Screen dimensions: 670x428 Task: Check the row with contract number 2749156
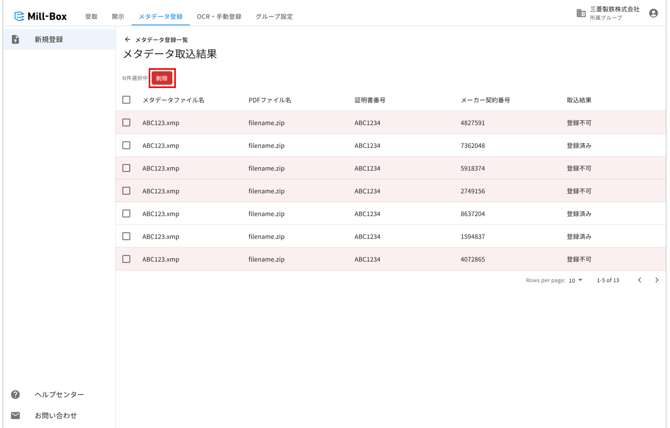(x=126, y=191)
